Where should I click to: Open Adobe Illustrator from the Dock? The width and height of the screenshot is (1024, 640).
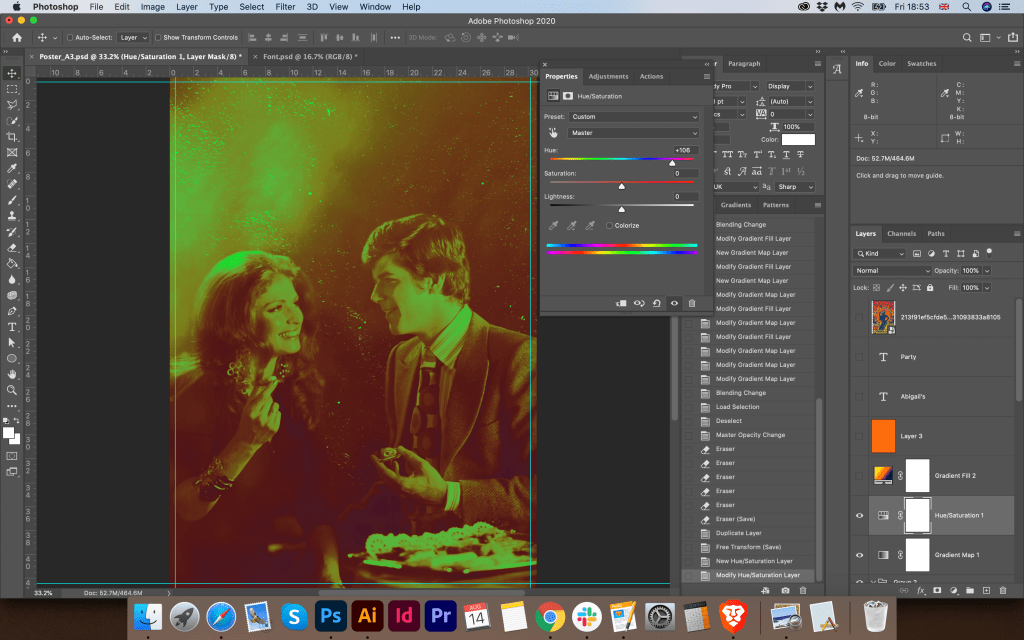tap(367, 614)
